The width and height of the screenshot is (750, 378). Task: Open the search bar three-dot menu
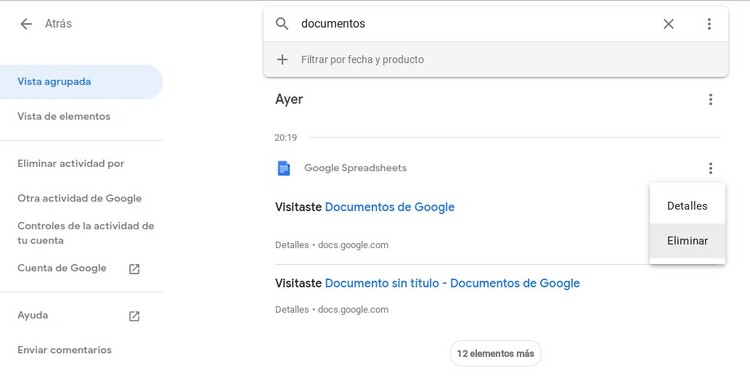click(x=709, y=23)
